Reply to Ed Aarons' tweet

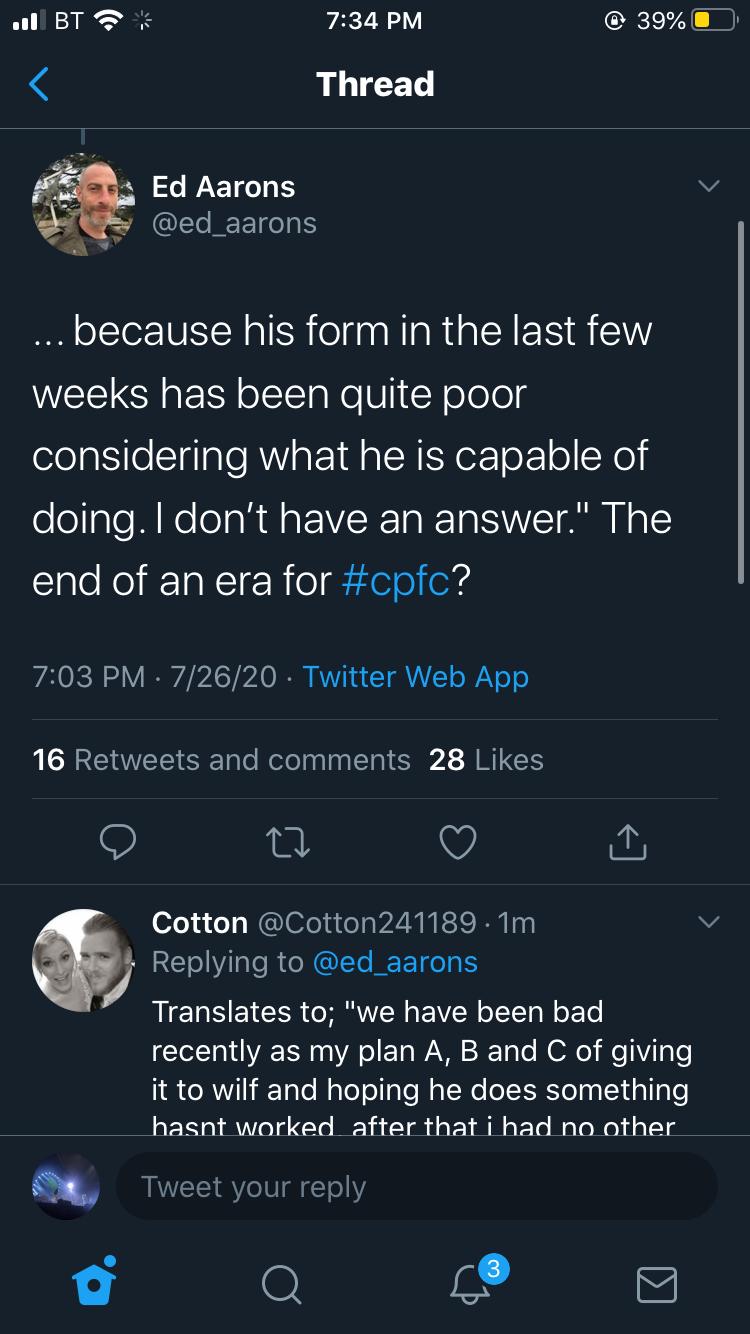[x=118, y=842]
